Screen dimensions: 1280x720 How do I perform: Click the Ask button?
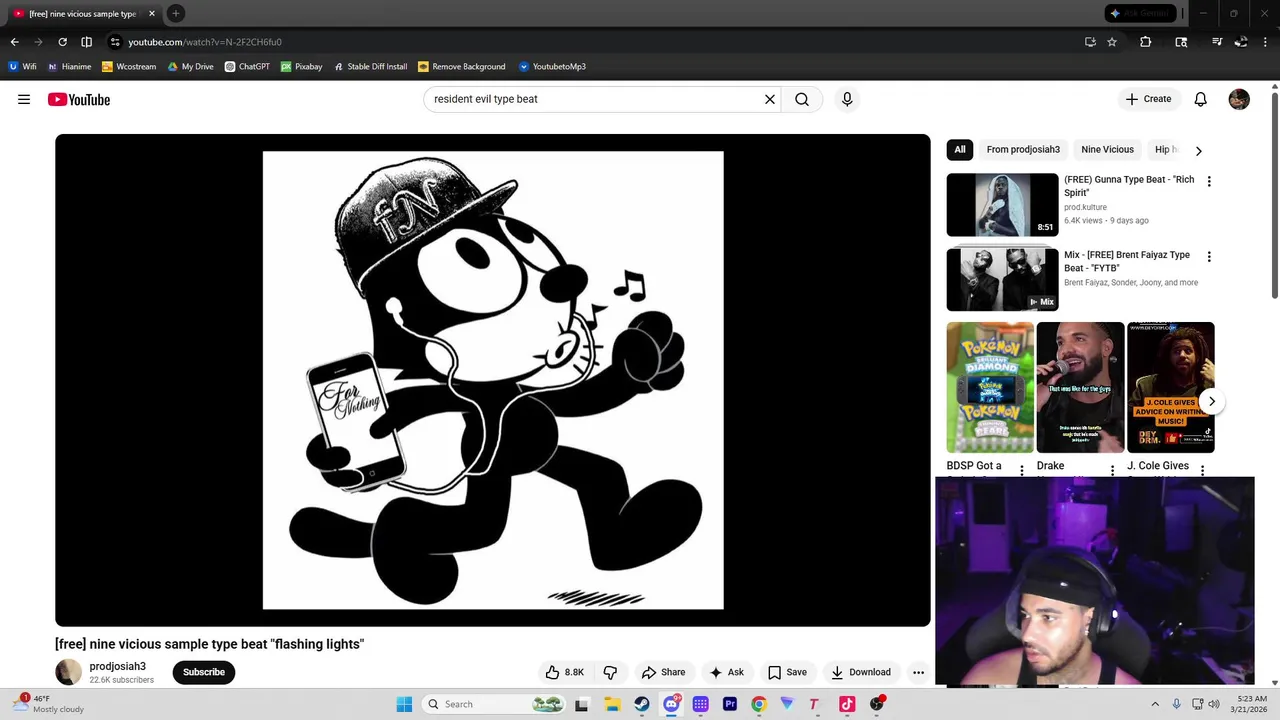pyautogui.click(x=726, y=672)
